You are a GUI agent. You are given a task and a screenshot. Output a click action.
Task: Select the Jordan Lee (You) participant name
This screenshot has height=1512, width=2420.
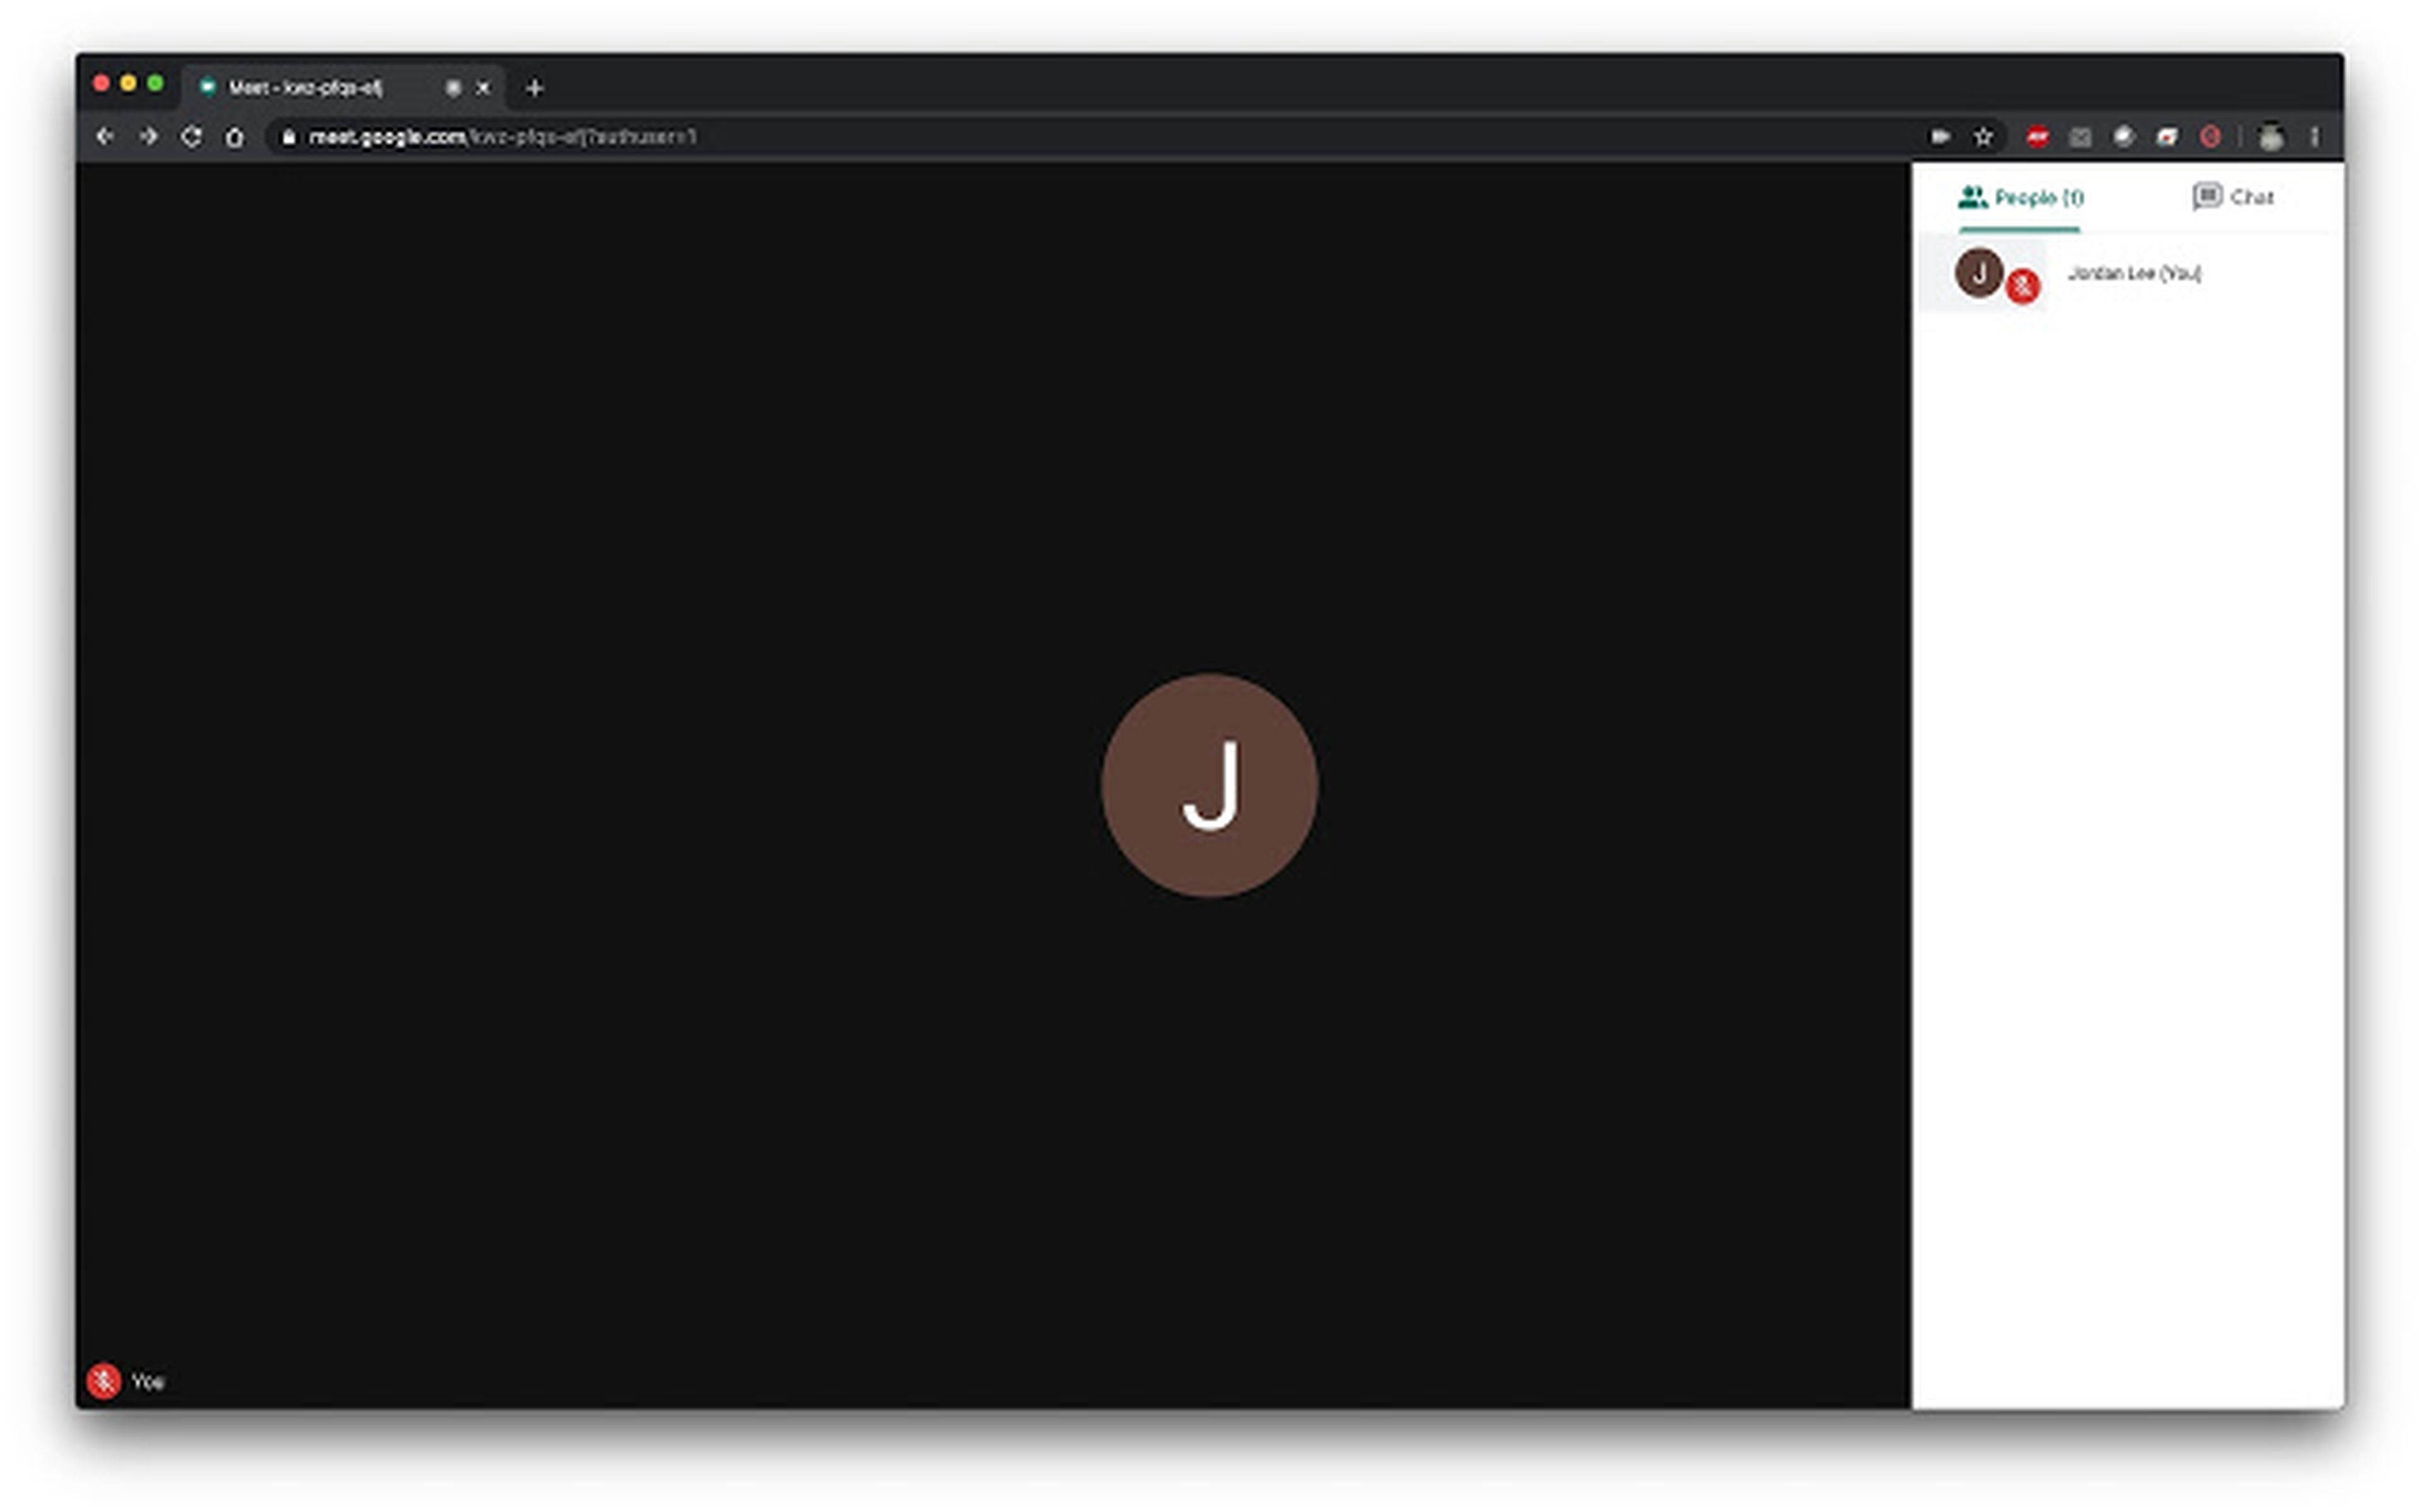2134,273
